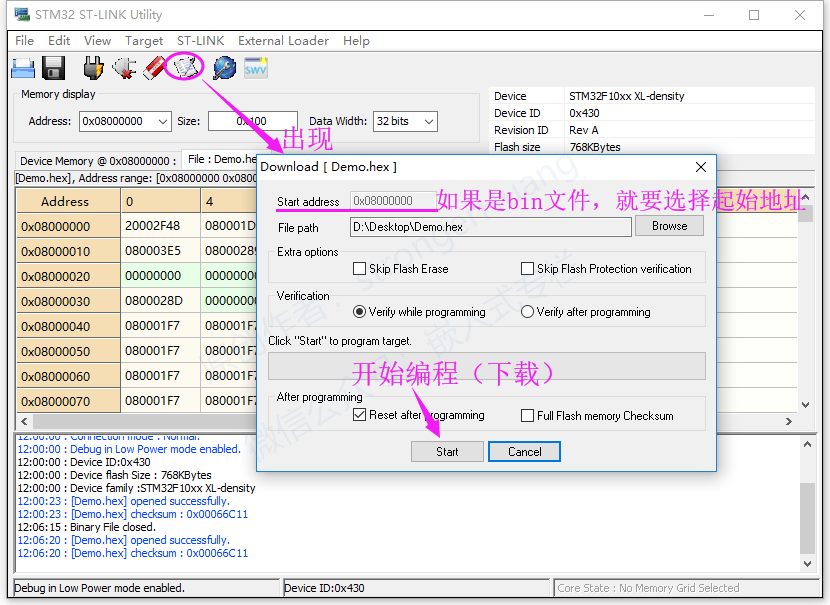This screenshot has width=830, height=605.
Task: Switch to Device Memory @ 0x08000000 tab
Action: click(x=98, y=161)
